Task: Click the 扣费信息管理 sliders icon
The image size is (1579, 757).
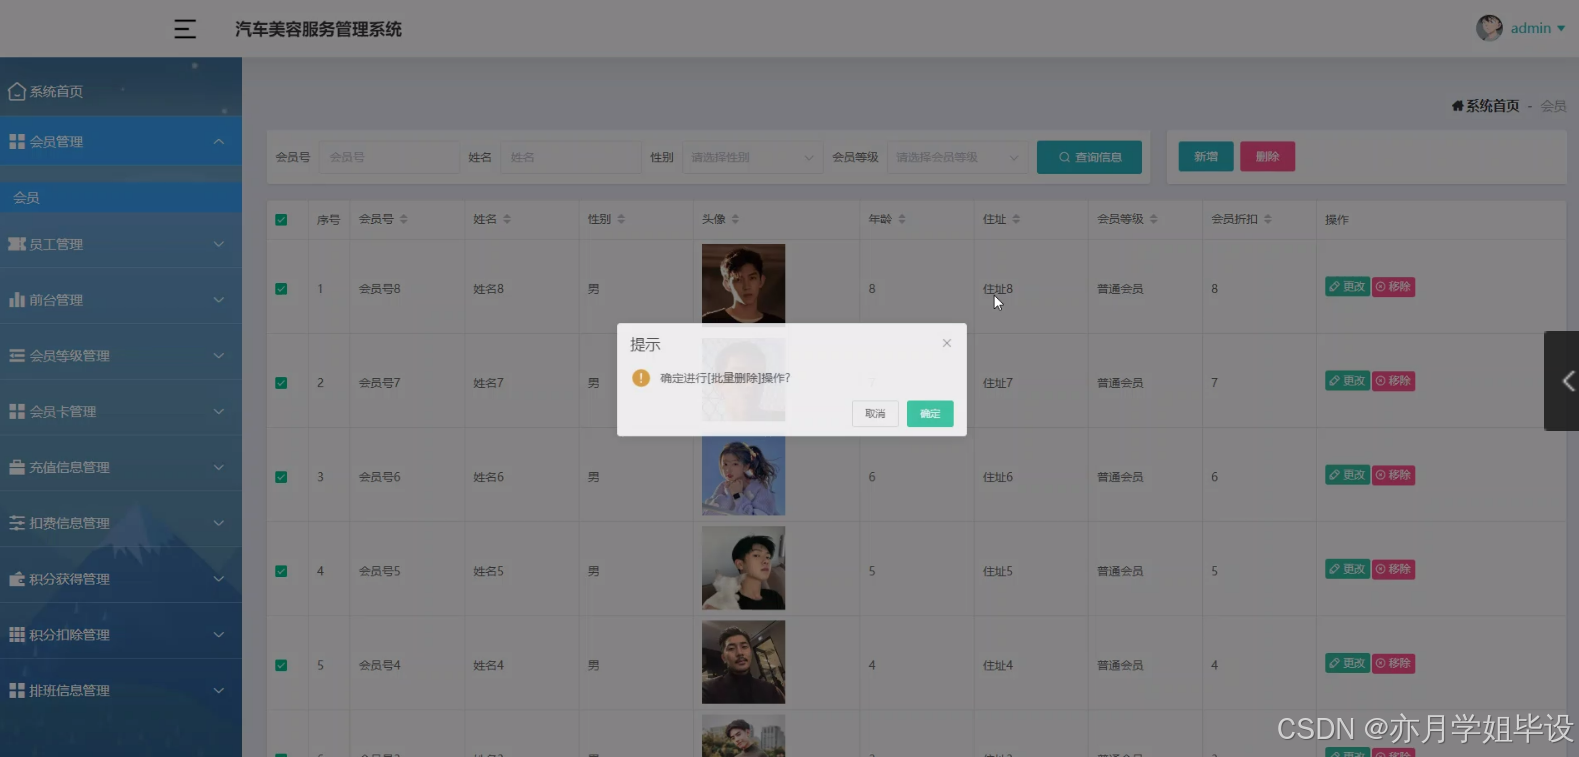Action: pyautogui.click(x=17, y=523)
